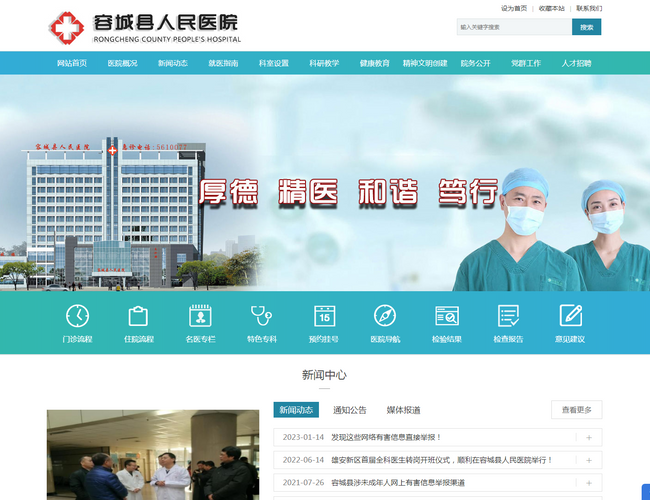The height and width of the screenshot is (500, 650).
Task: Open the 预约挂号 calendar icon
Action: (324, 317)
